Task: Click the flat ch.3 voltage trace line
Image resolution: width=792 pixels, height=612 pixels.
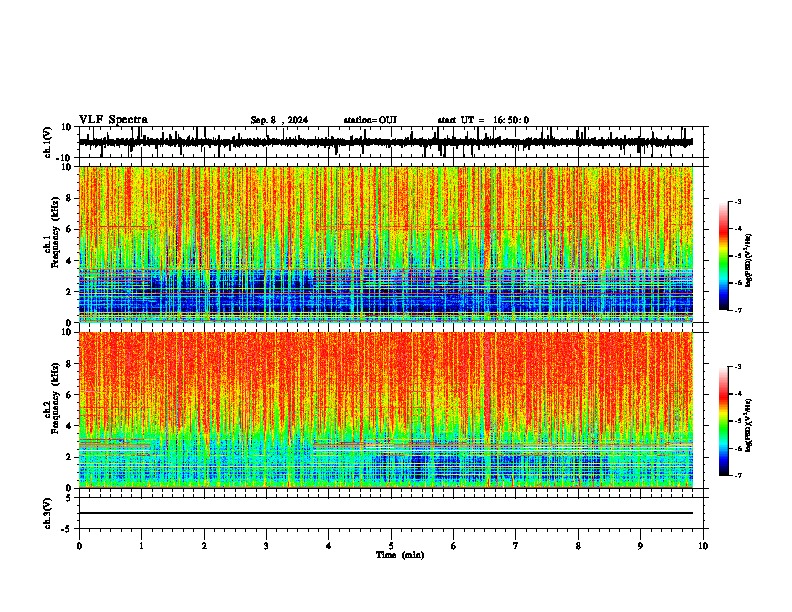Action: [386, 513]
